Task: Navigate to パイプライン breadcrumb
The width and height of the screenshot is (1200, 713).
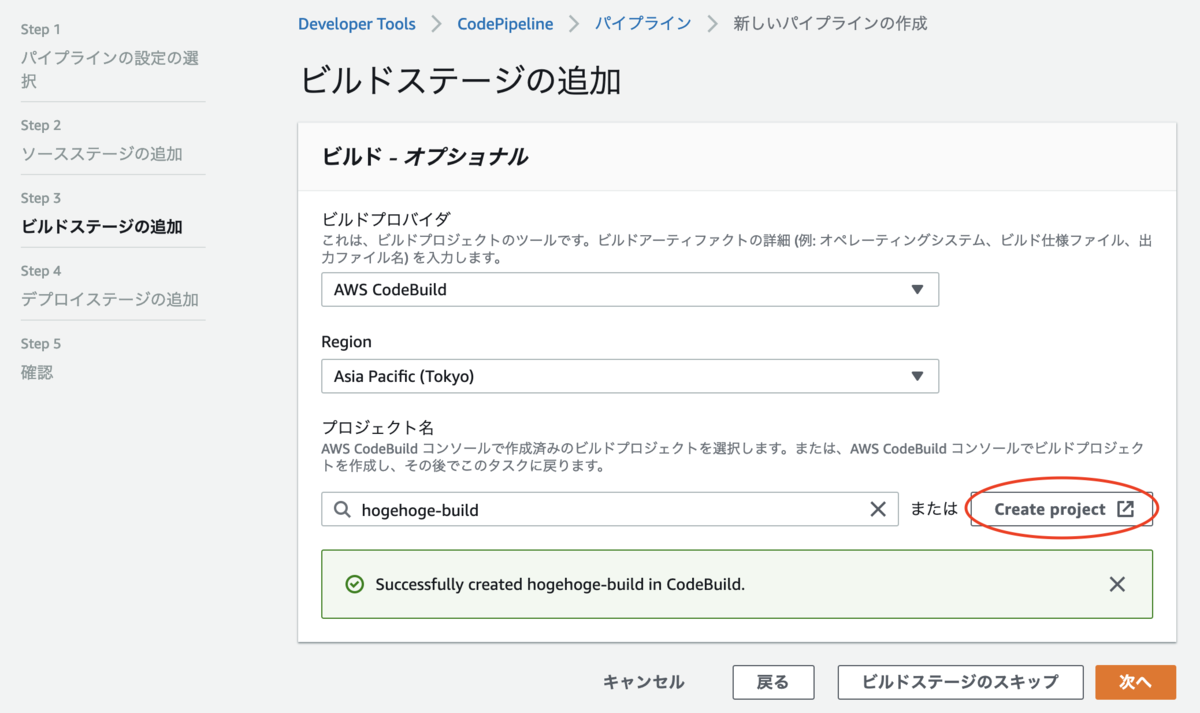Action: 643,23
